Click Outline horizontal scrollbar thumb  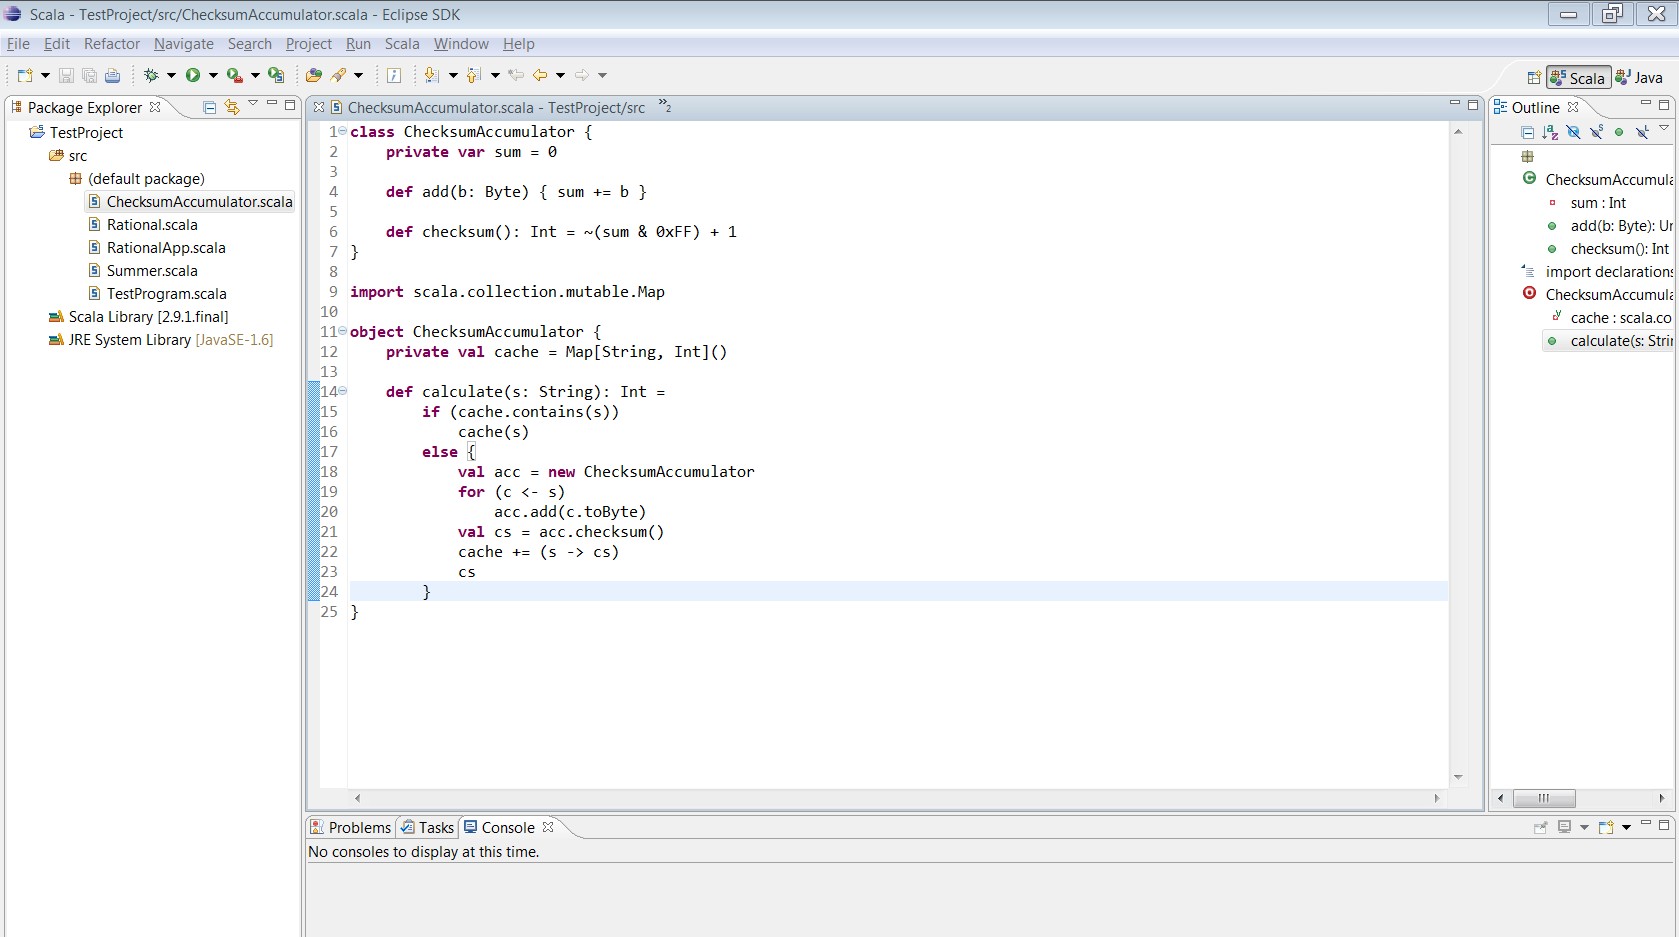pos(1544,798)
